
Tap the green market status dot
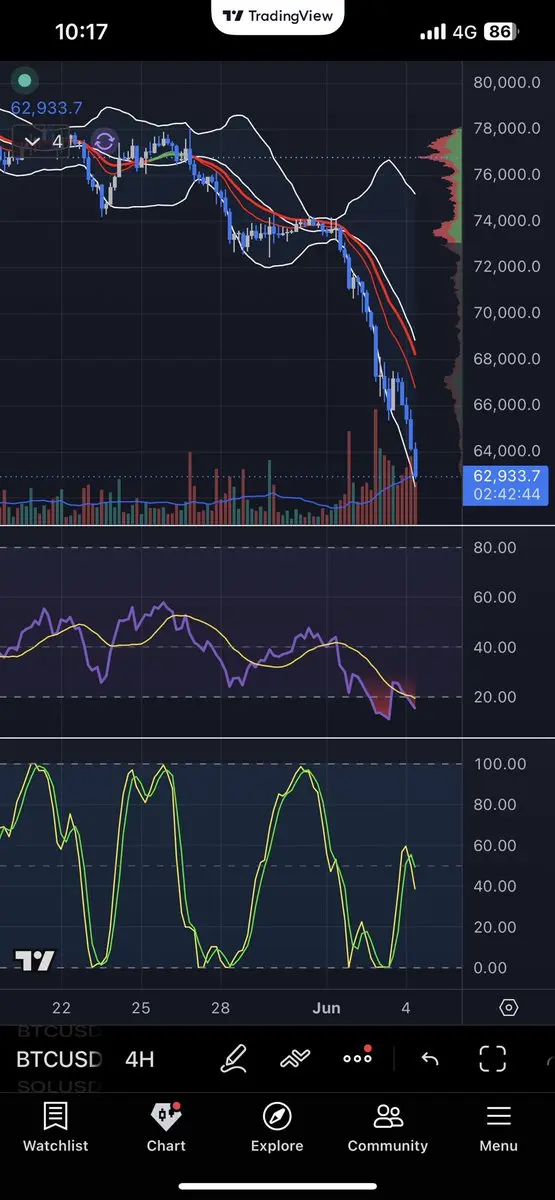[x=24, y=80]
